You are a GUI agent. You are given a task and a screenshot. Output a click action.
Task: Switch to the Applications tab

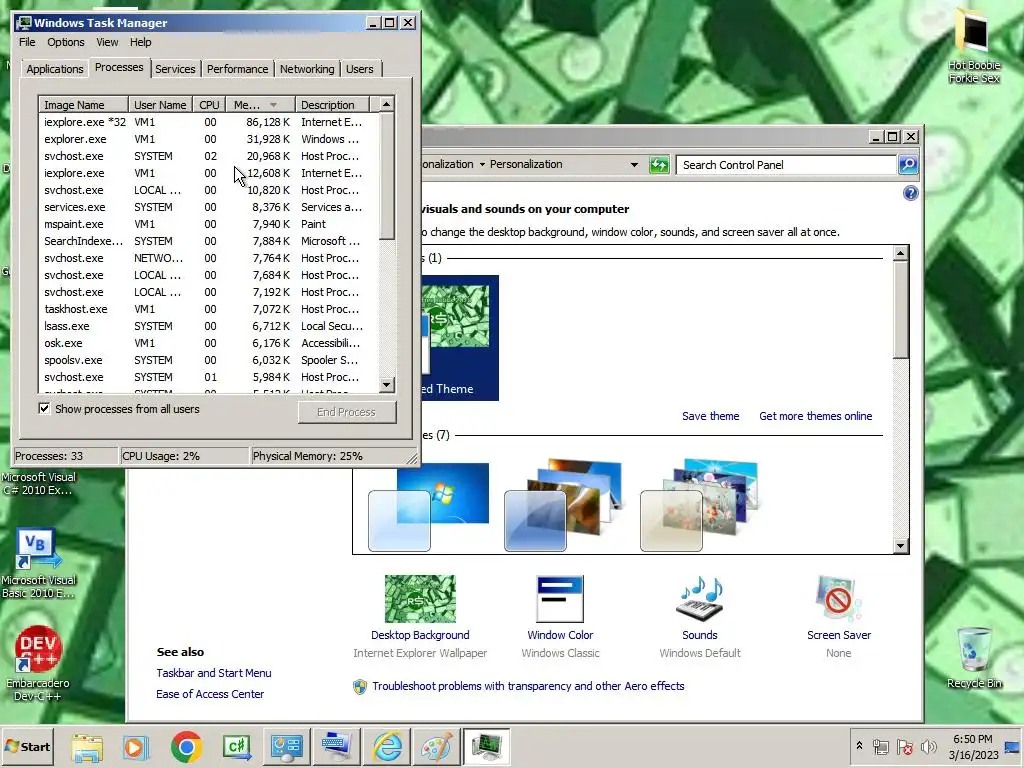click(54, 69)
